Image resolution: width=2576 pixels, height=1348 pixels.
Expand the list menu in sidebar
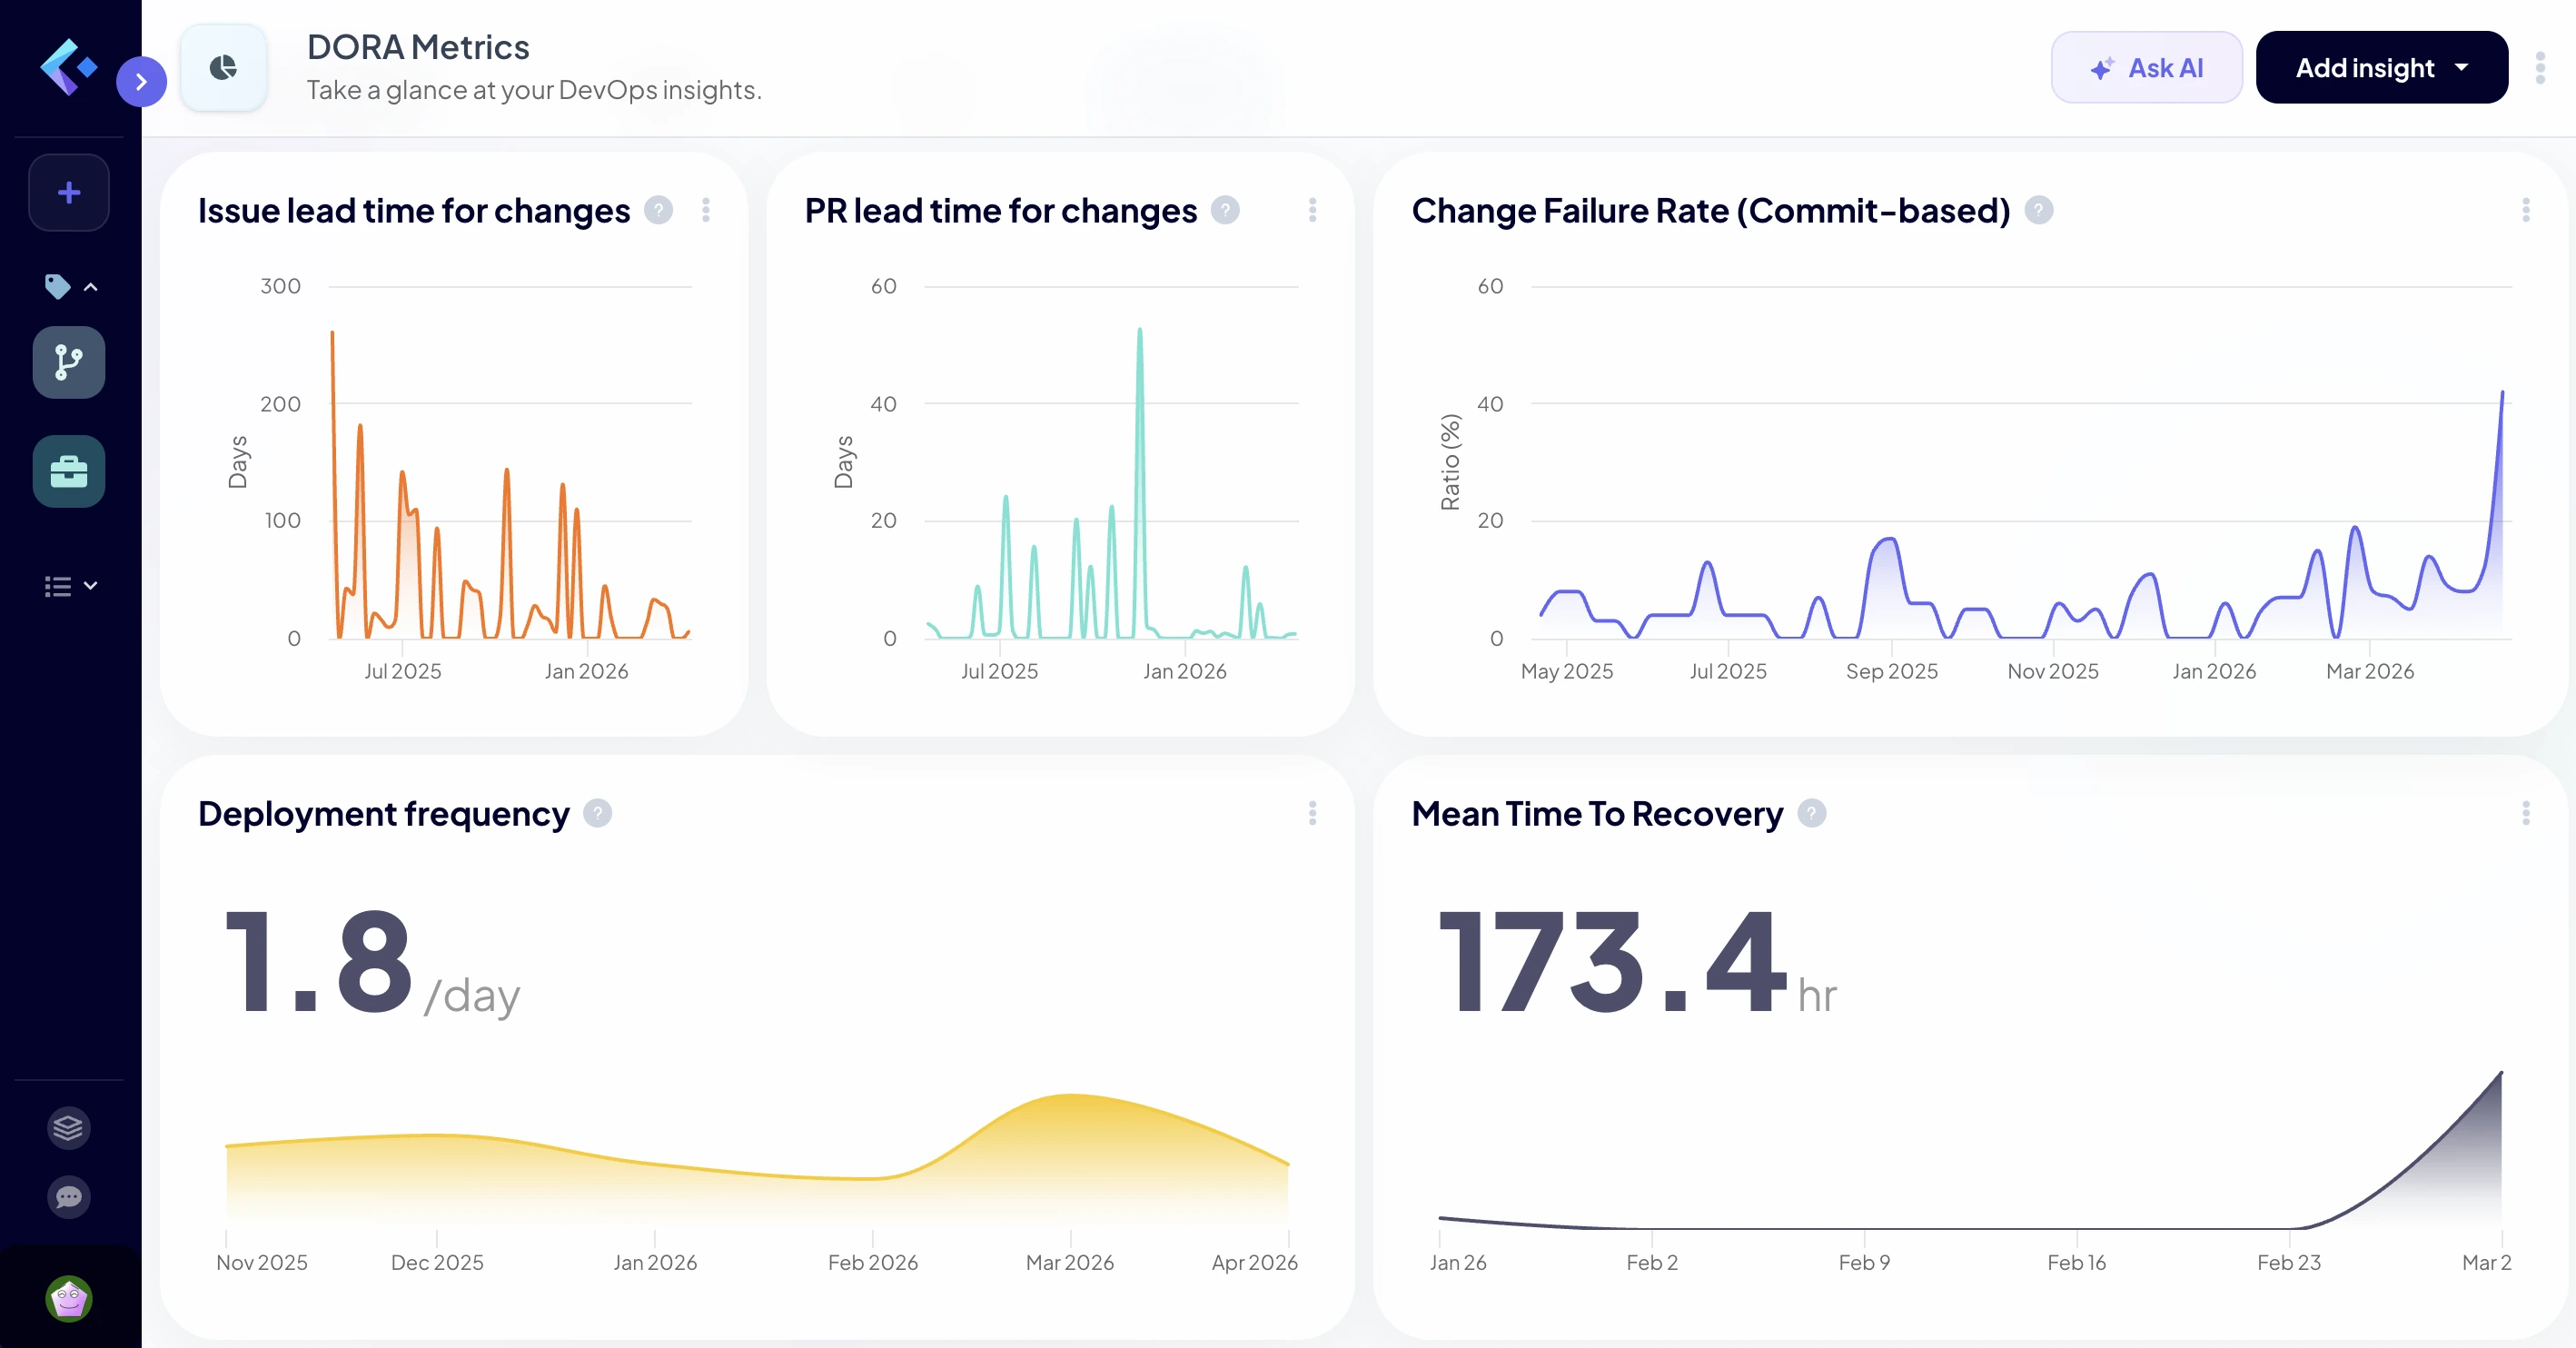[71, 586]
